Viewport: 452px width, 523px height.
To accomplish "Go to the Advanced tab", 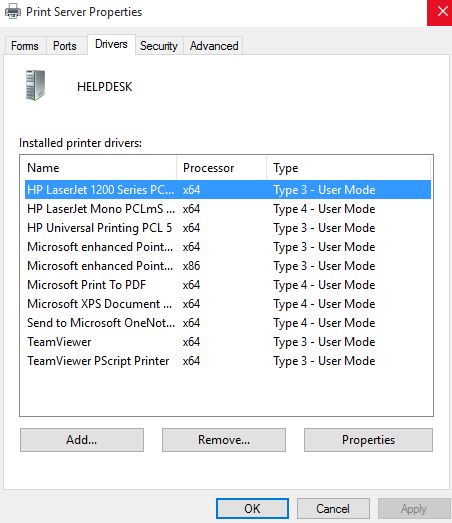I will point(214,46).
